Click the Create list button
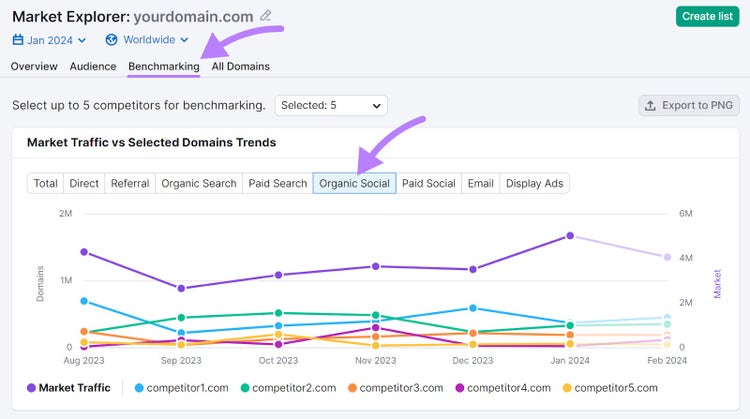750x419 pixels. (707, 16)
